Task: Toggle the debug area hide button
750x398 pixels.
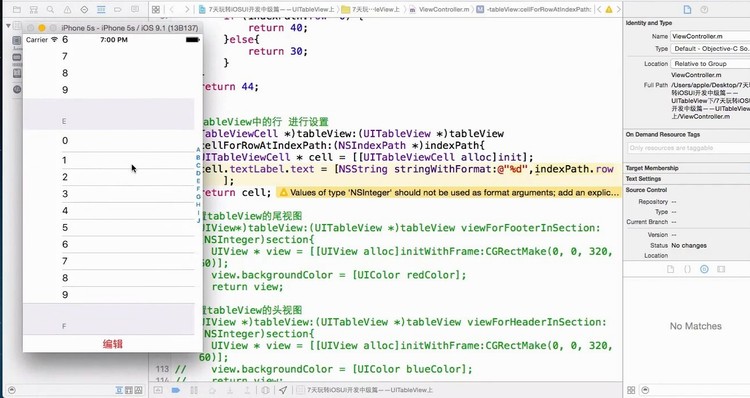Action: [158, 390]
